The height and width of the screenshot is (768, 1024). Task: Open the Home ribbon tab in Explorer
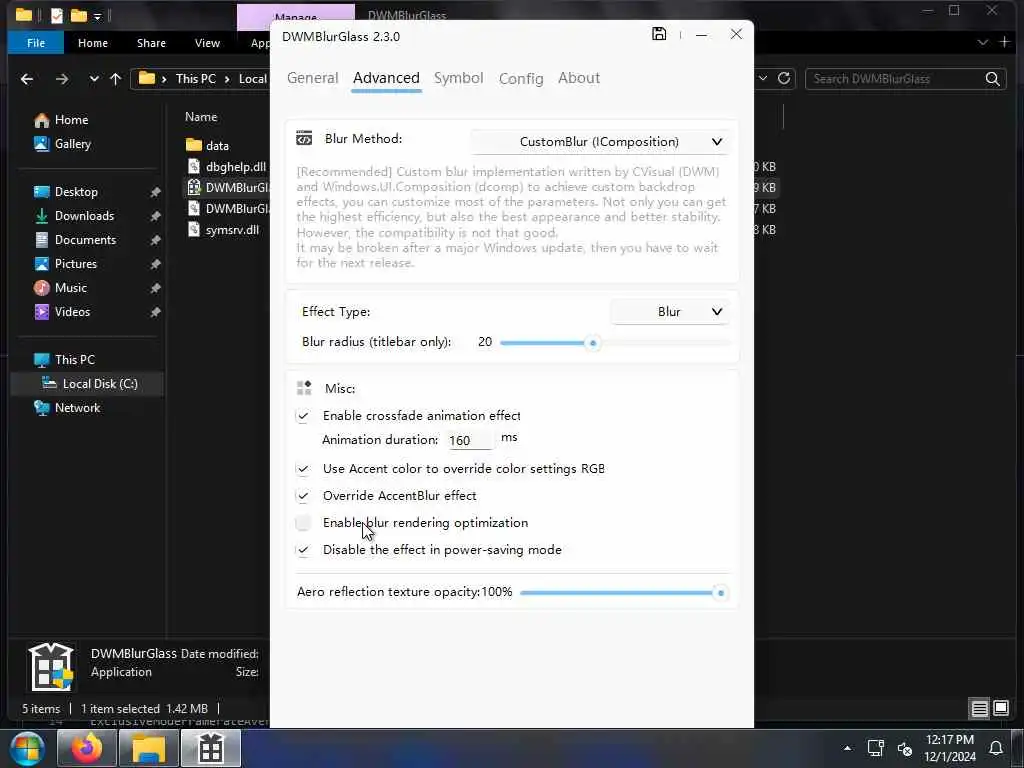tap(93, 43)
